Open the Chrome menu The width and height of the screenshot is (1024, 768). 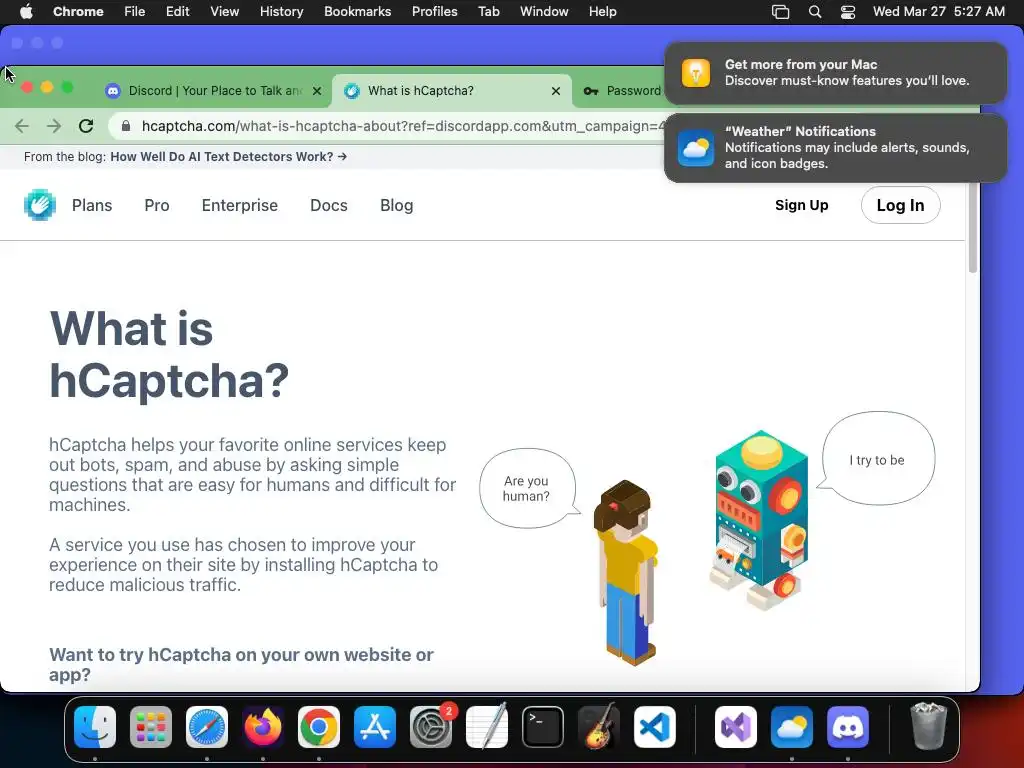click(x=78, y=12)
